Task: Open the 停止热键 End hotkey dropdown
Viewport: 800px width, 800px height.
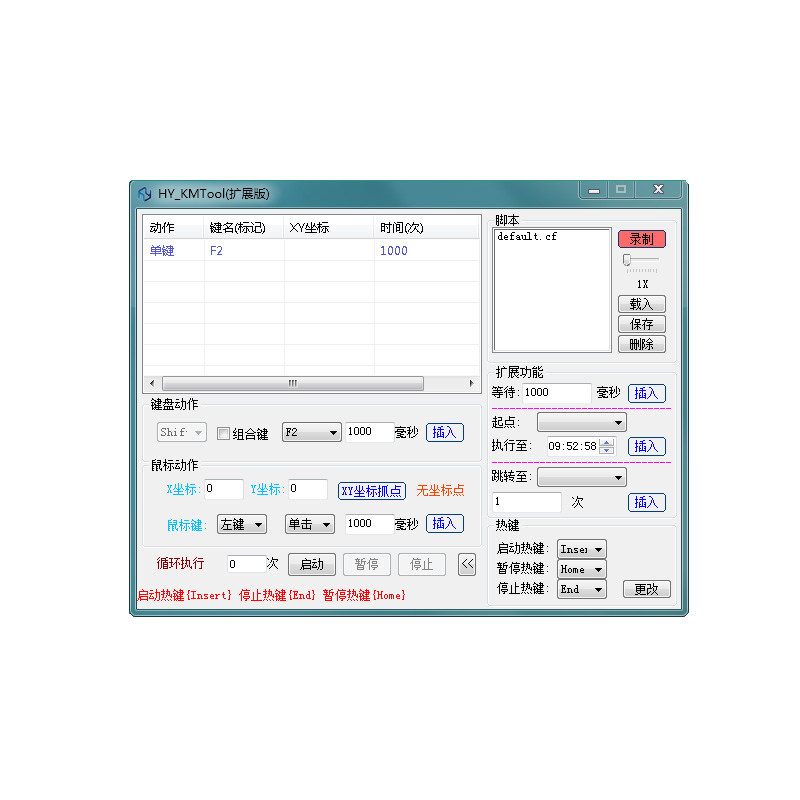Action: (582, 589)
